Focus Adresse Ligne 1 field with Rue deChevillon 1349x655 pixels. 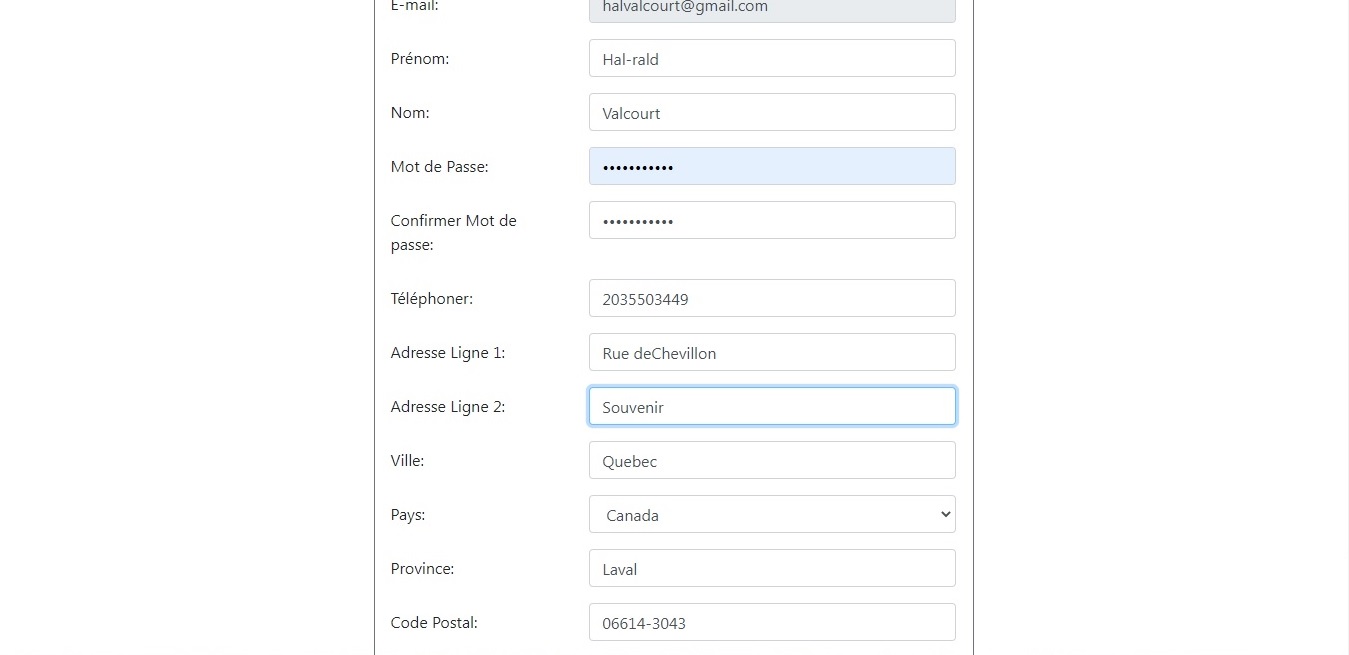tap(771, 352)
